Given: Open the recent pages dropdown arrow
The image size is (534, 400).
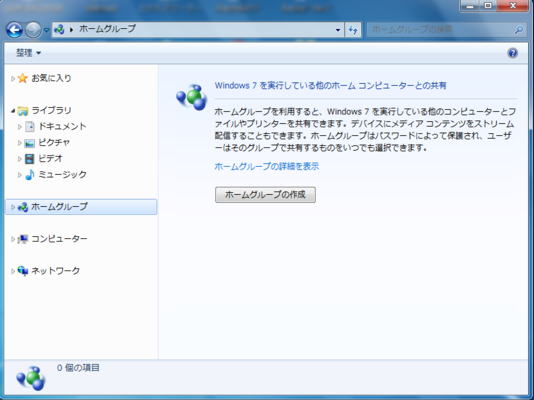Looking at the screenshot, I should 46,30.
